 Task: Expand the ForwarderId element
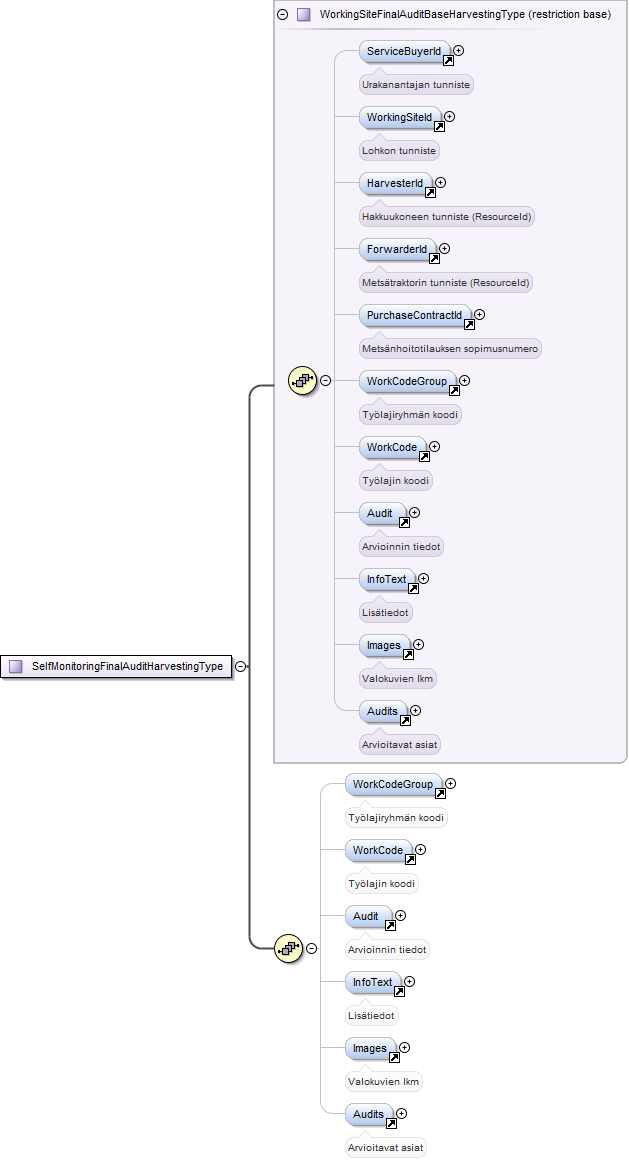445,248
